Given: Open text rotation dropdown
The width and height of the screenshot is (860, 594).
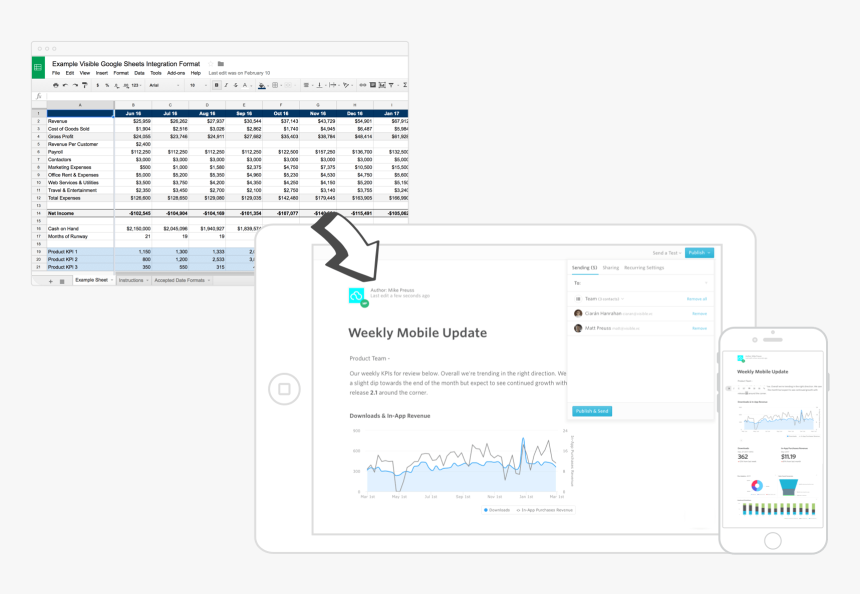Looking at the screenshot, I should coord(347,85).
